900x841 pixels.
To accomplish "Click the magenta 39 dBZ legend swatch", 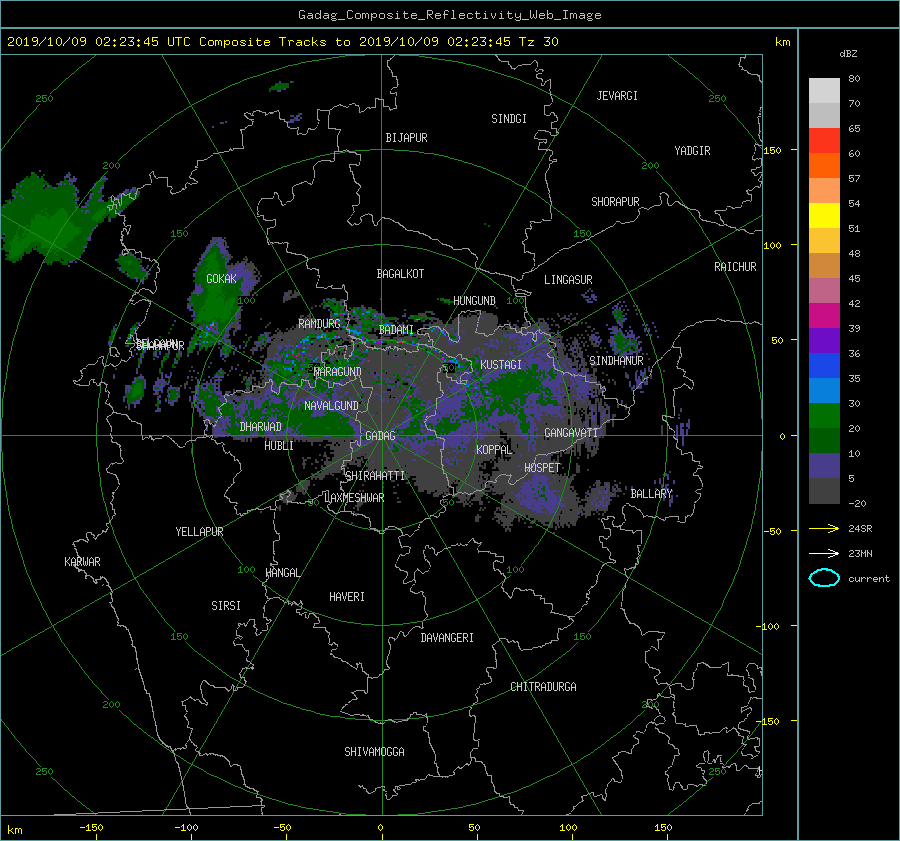I will point(824,316).
